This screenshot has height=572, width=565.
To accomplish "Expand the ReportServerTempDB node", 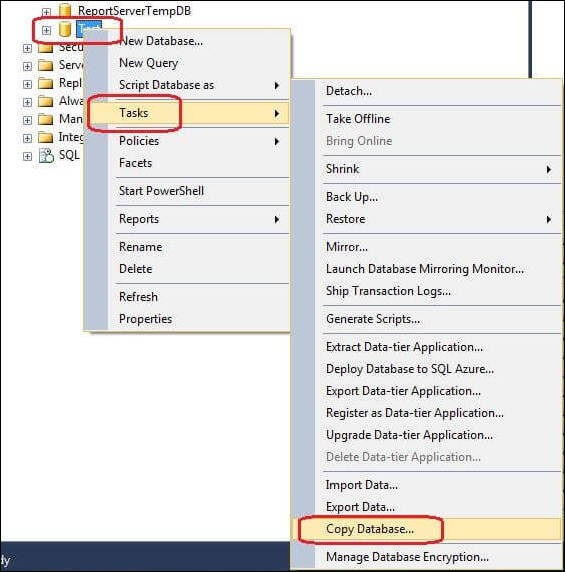I will pyautogui.click(x=46, y=12).
